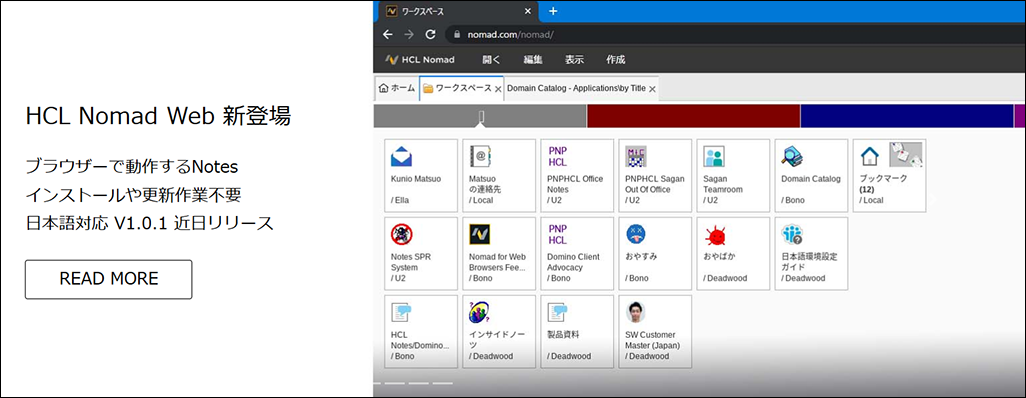Open the おやばか red face icon

click(714, 234)
